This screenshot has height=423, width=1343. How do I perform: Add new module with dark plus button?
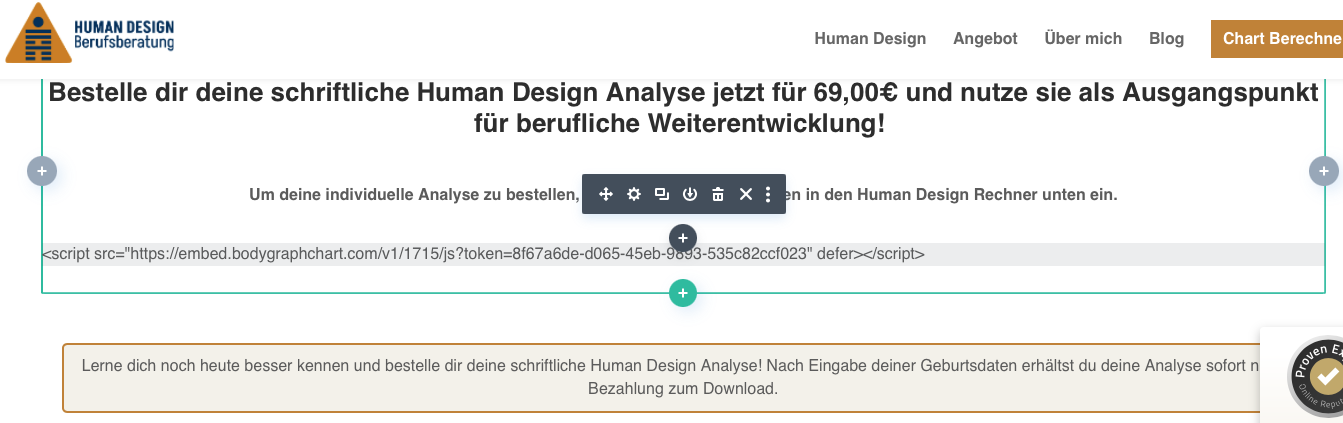[x=683, y=238]
